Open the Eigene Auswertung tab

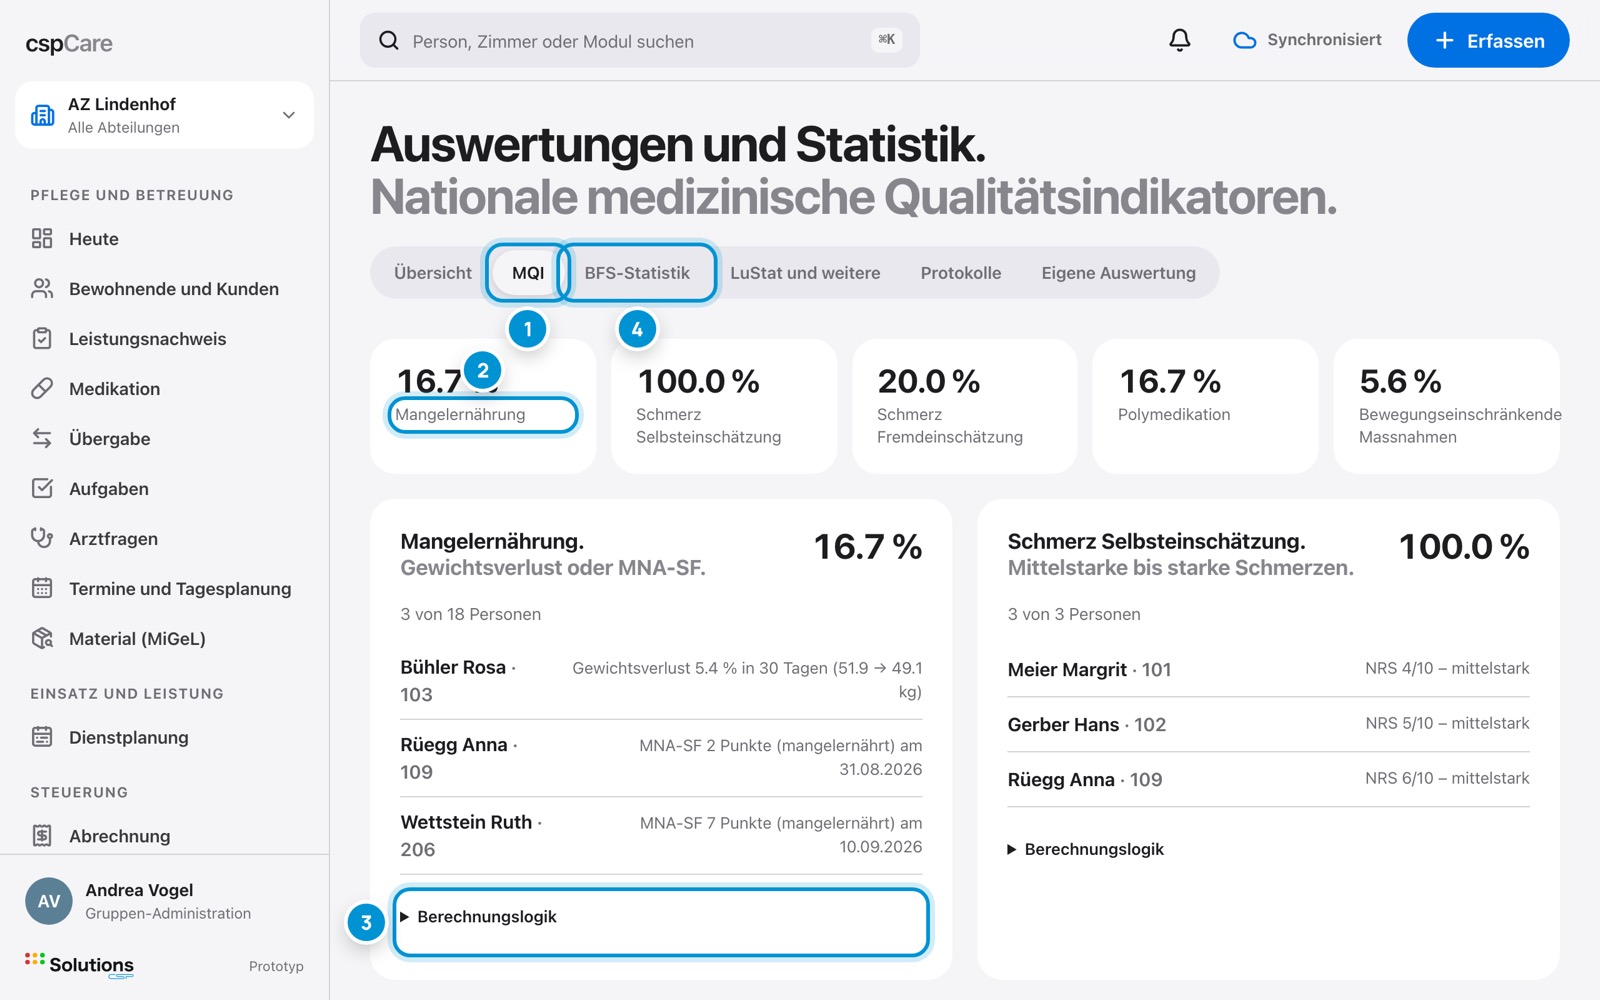tap(1118, 273)
